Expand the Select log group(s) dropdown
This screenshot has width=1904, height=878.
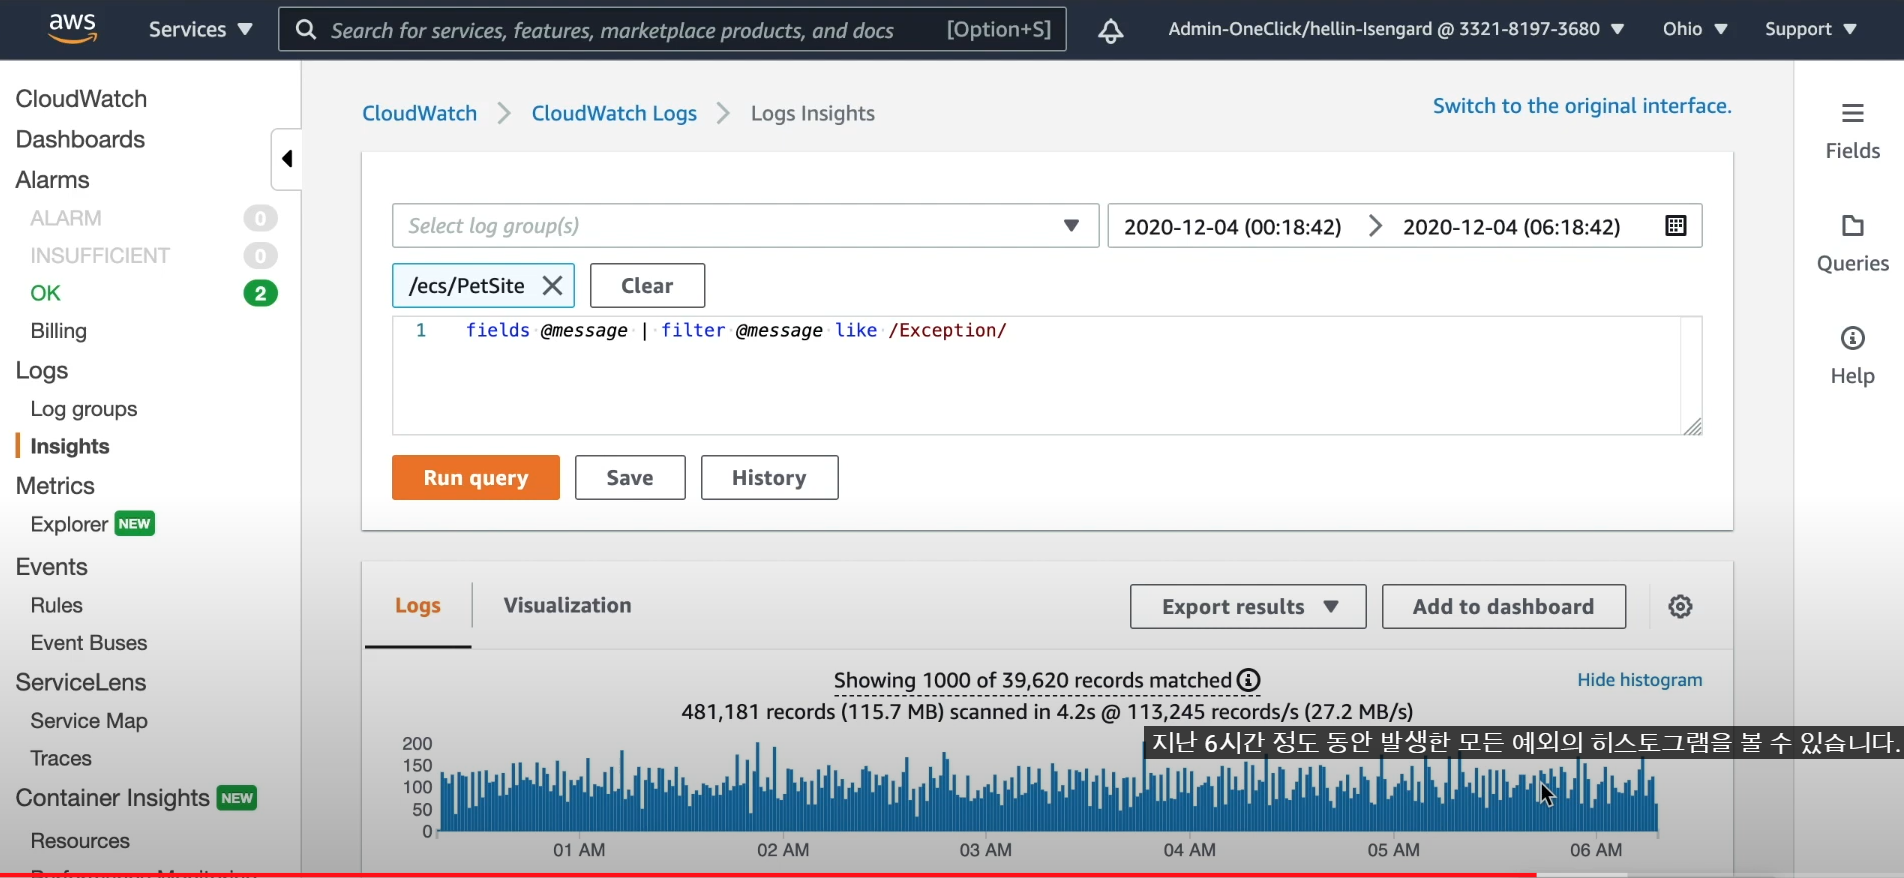tap(745, 226)
